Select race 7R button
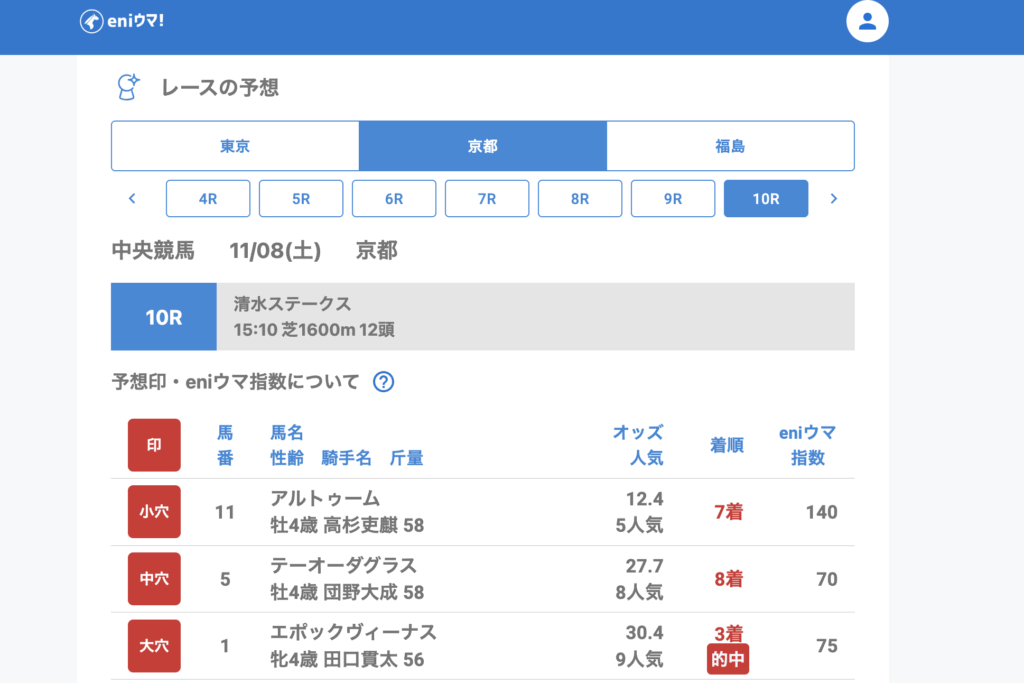This screenshot has height=683, width=1024. click(x=487, y=199)
